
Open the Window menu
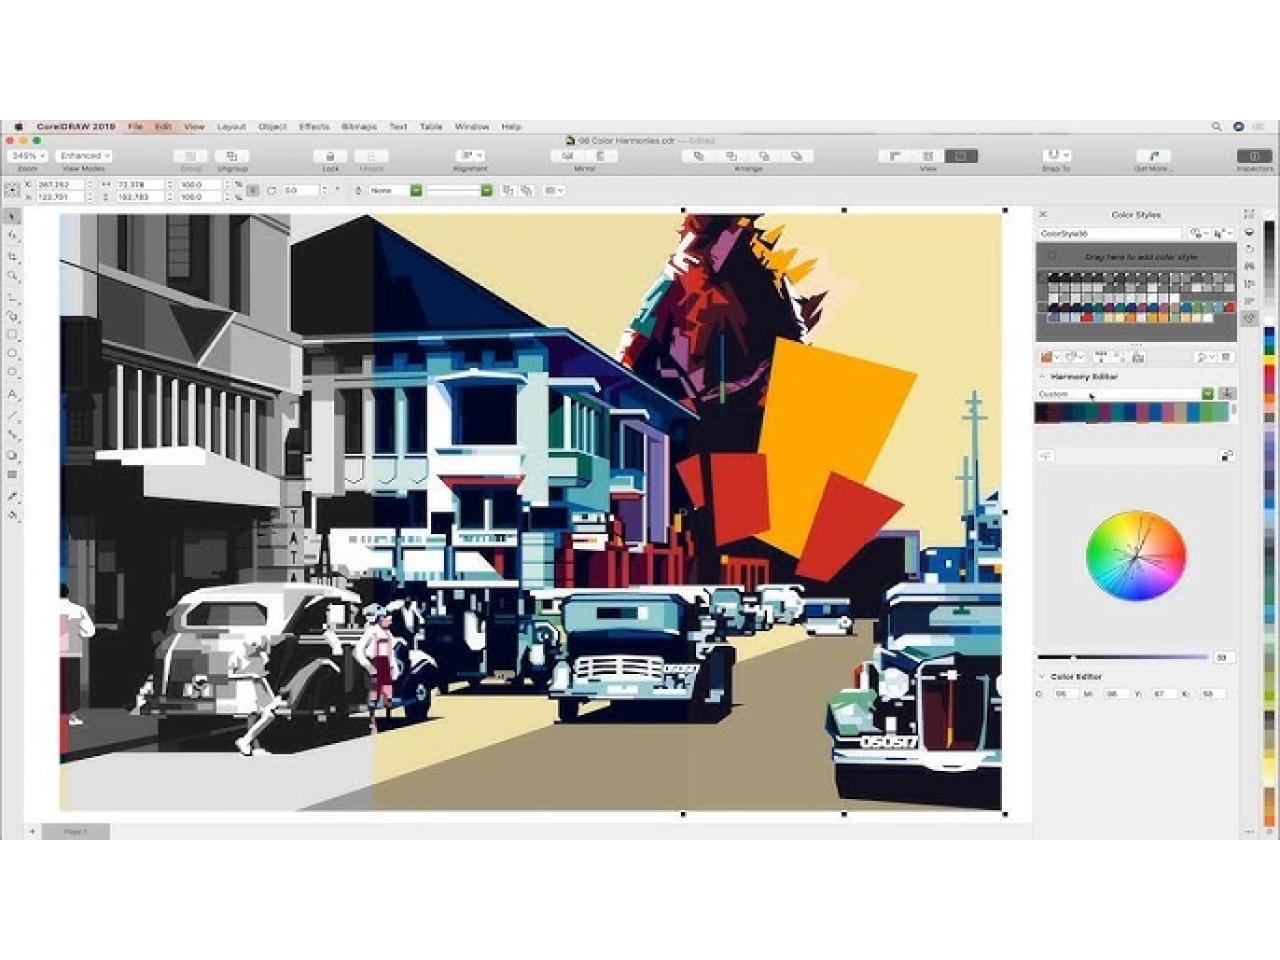[472, 127]
